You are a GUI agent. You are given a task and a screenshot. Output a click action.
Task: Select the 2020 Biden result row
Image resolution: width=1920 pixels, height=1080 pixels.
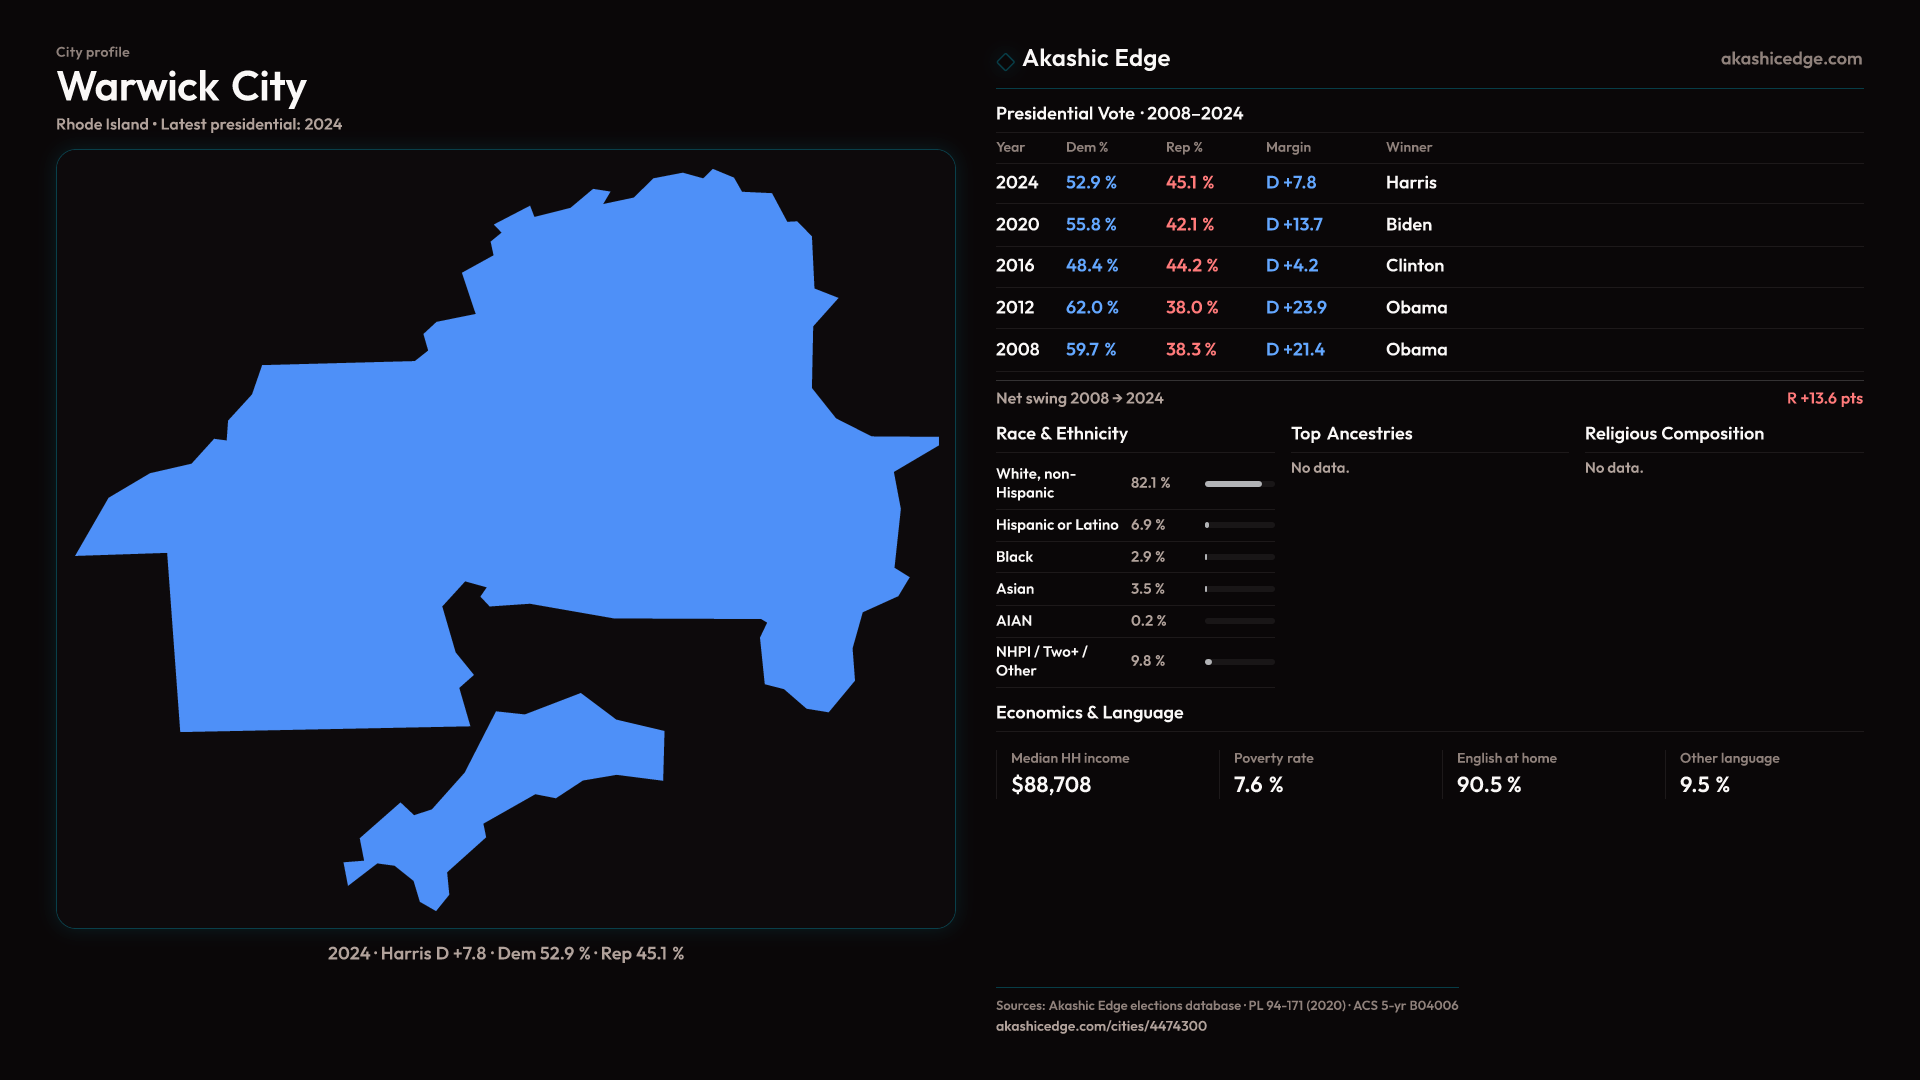1428,225
